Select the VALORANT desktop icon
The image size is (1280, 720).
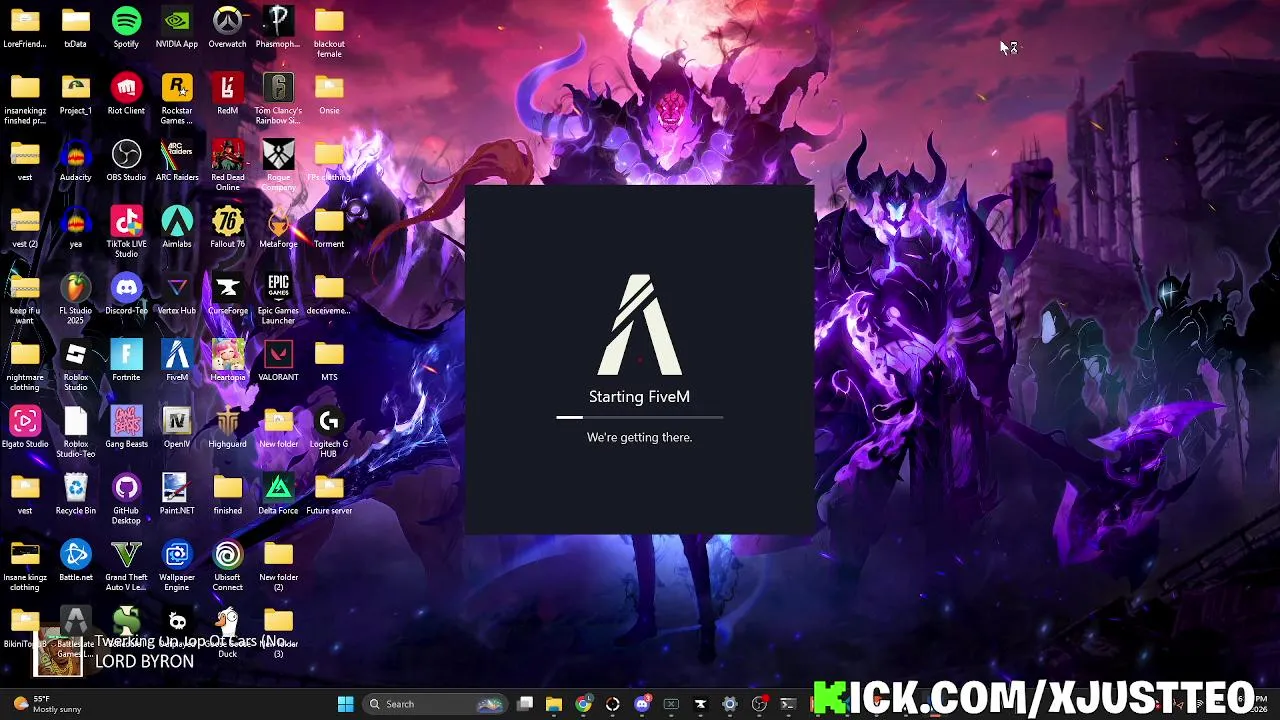pyautogui.click(x=278, y=361)
